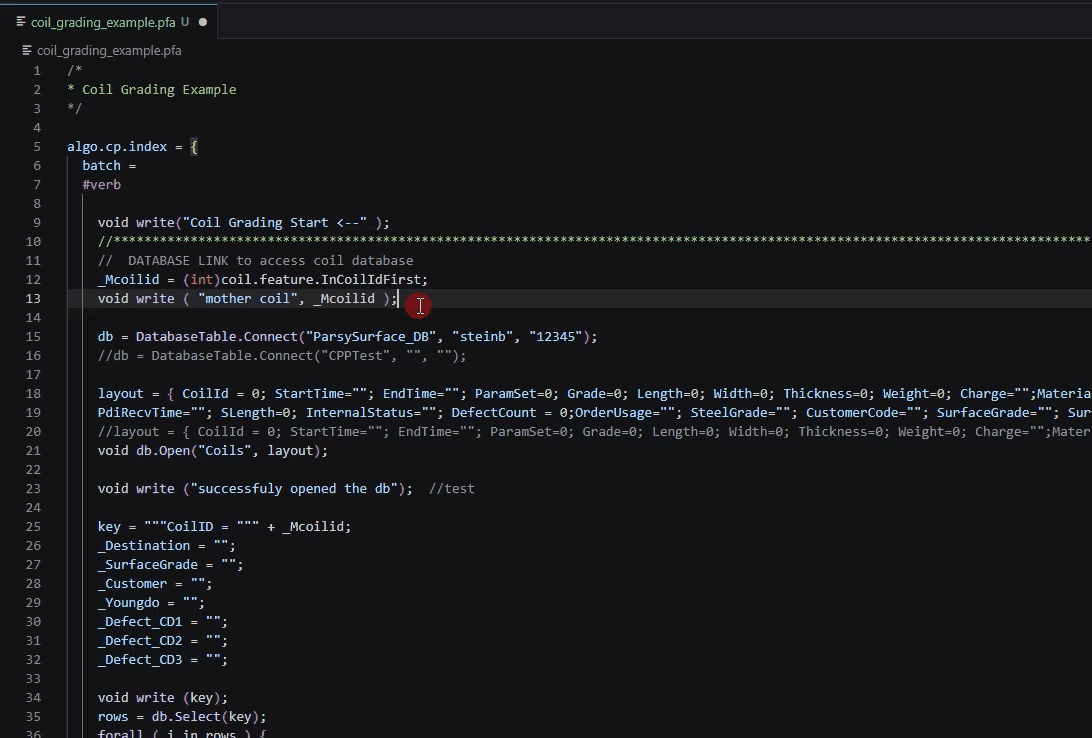Click the "//test" comment
1092x738 pixels.
tap(452, 489)
